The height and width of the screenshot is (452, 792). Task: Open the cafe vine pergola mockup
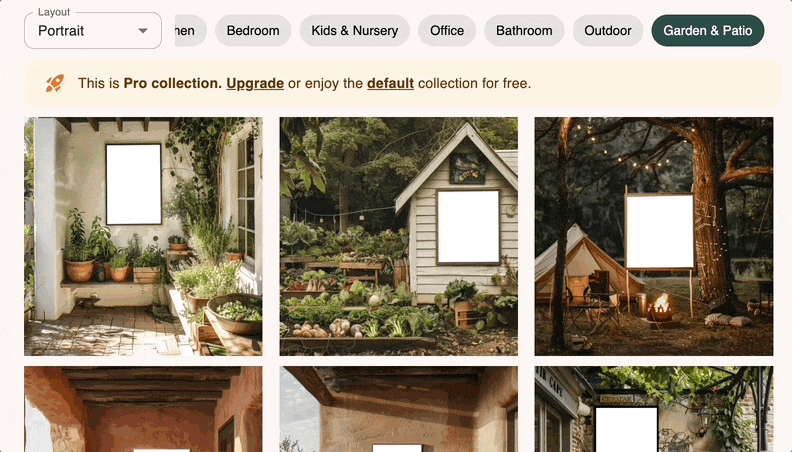tap(654, 409)
